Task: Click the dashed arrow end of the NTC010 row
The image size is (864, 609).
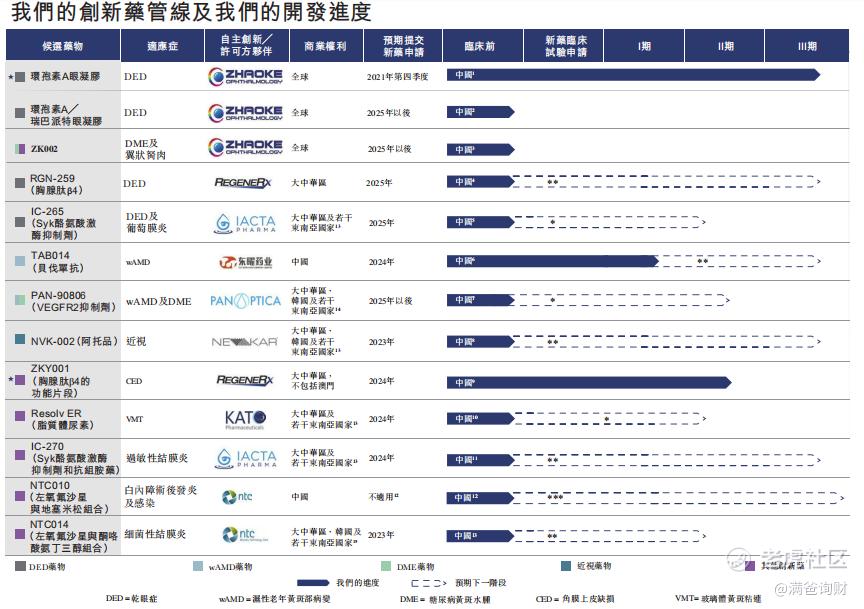Action: pyautogui.click(x=840, y=498)
